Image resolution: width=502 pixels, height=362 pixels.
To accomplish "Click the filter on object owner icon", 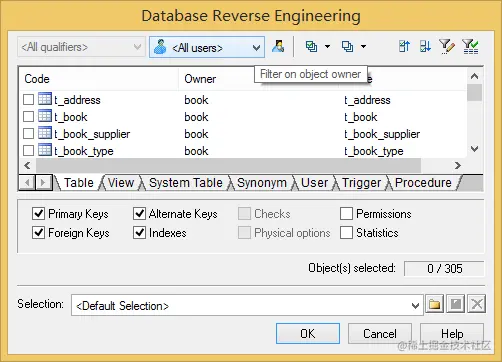I will pyautogui.click(x=278, y=47).
